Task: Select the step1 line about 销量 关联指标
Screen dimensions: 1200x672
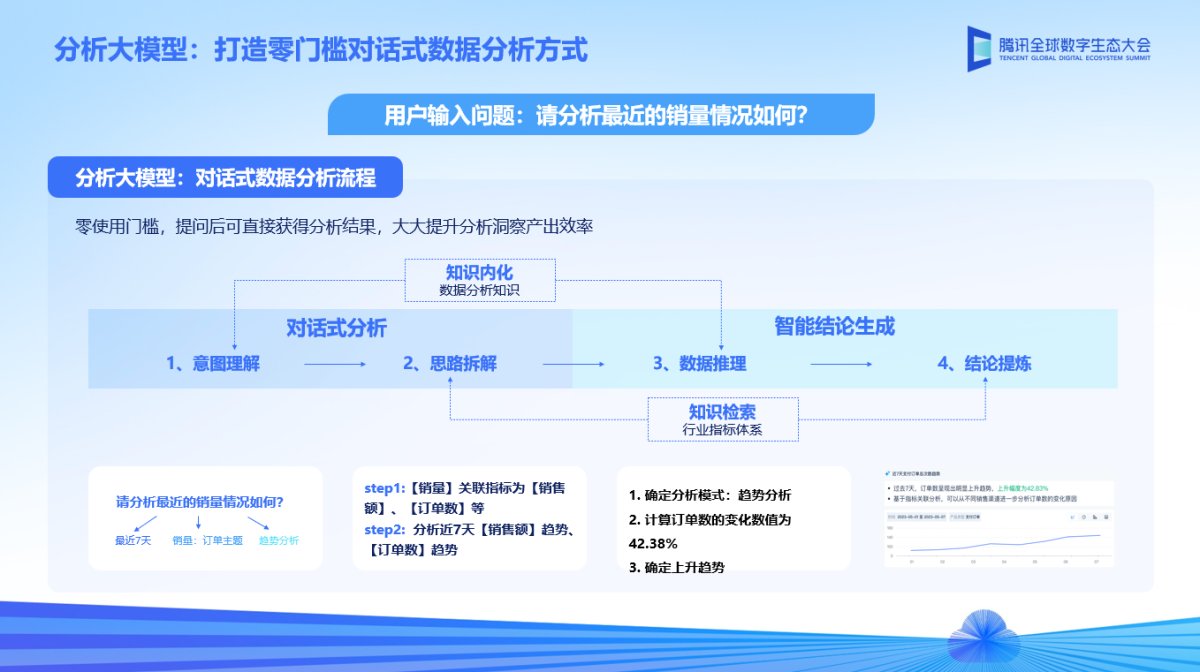Action: [x=465, y=497]
